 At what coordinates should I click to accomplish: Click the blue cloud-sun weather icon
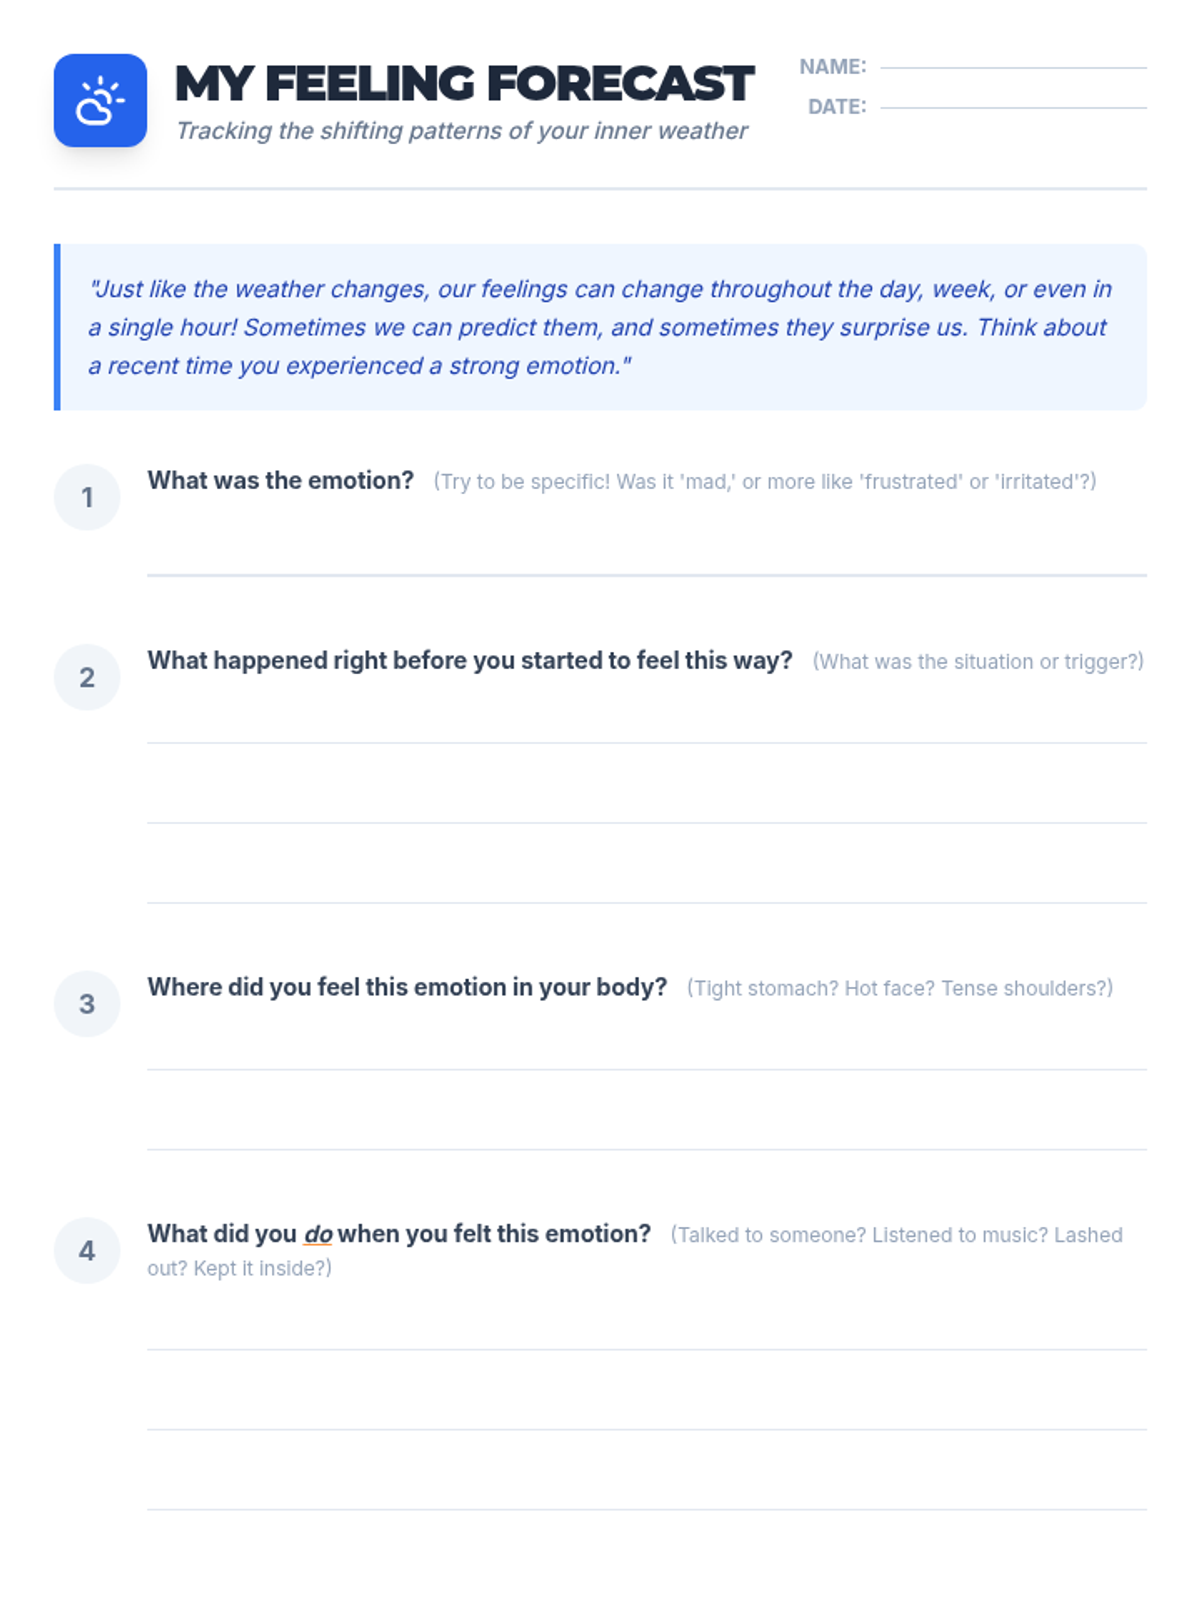[x=100, y=100]
